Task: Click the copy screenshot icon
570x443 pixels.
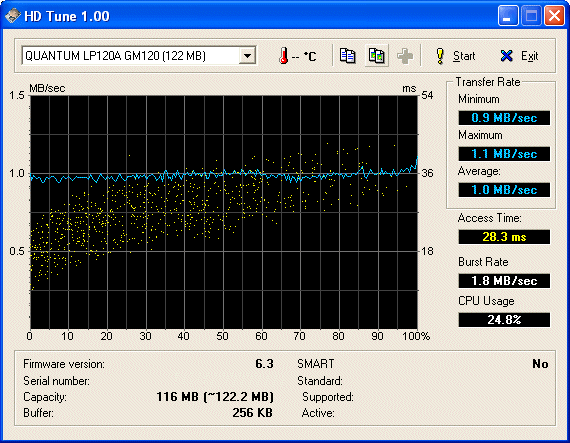Action: 377,56
